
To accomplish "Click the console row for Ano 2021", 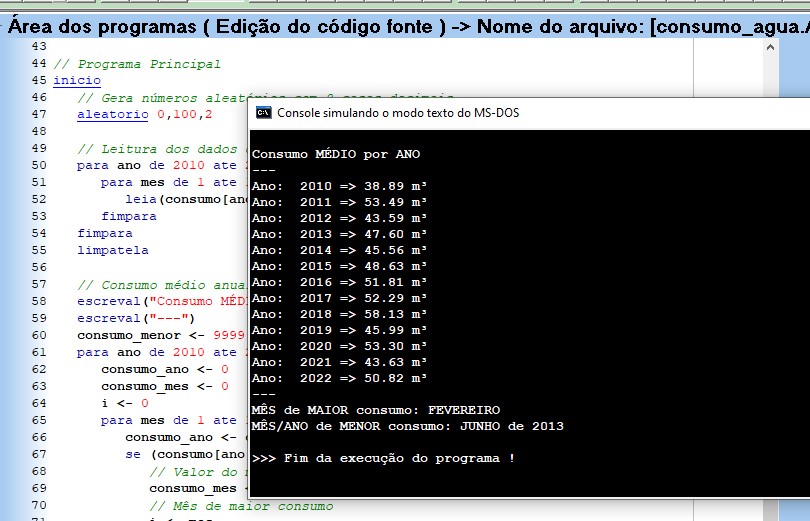I will (x=339, y=362).
